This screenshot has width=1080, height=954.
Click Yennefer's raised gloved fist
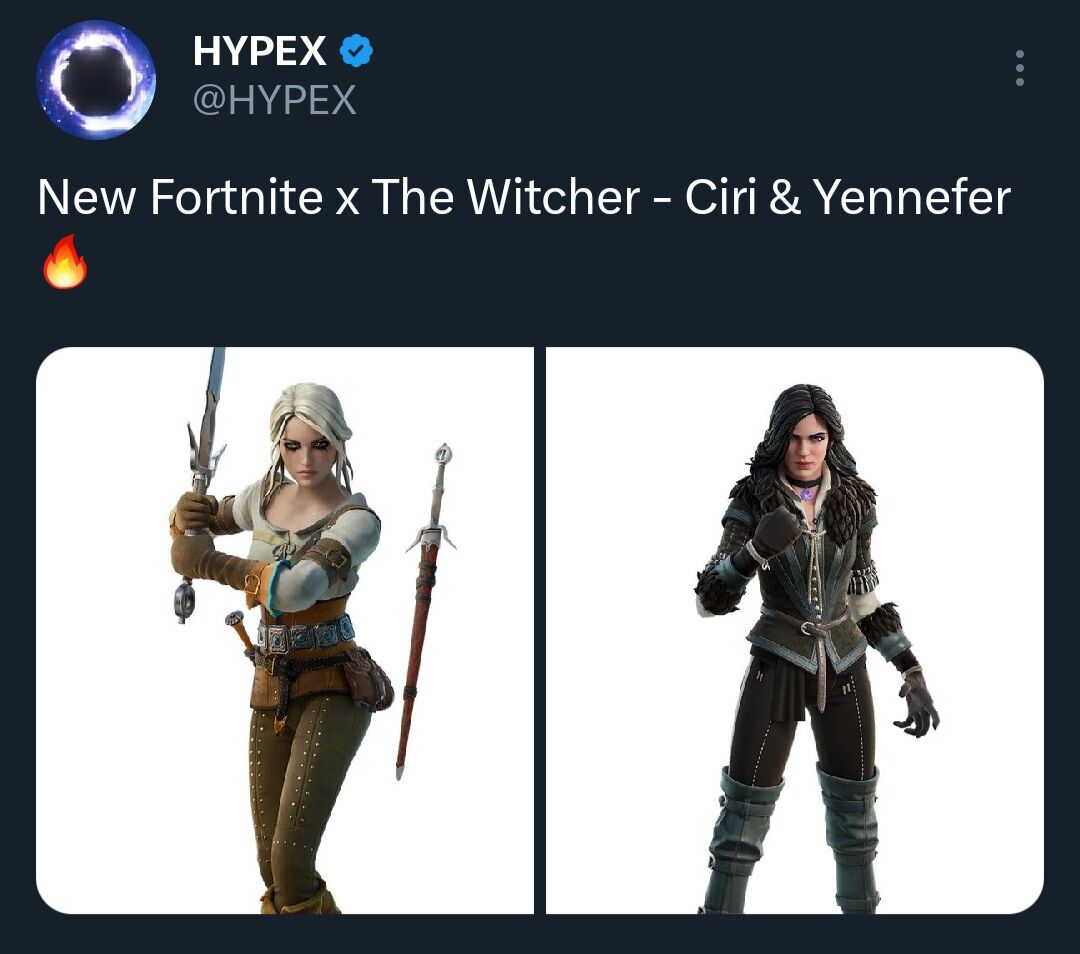click(x=776, y=529)
